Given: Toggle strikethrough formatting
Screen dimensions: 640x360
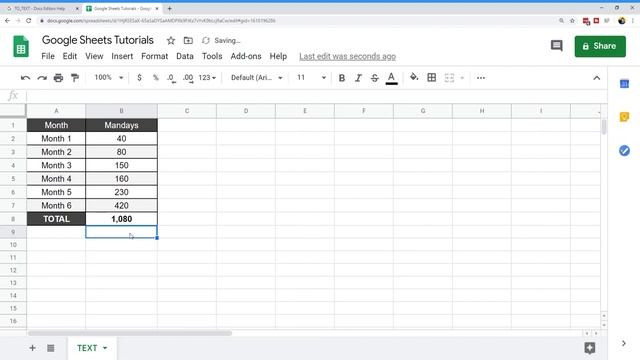Looking at the screenshot, I should click(x=374, y=78).
